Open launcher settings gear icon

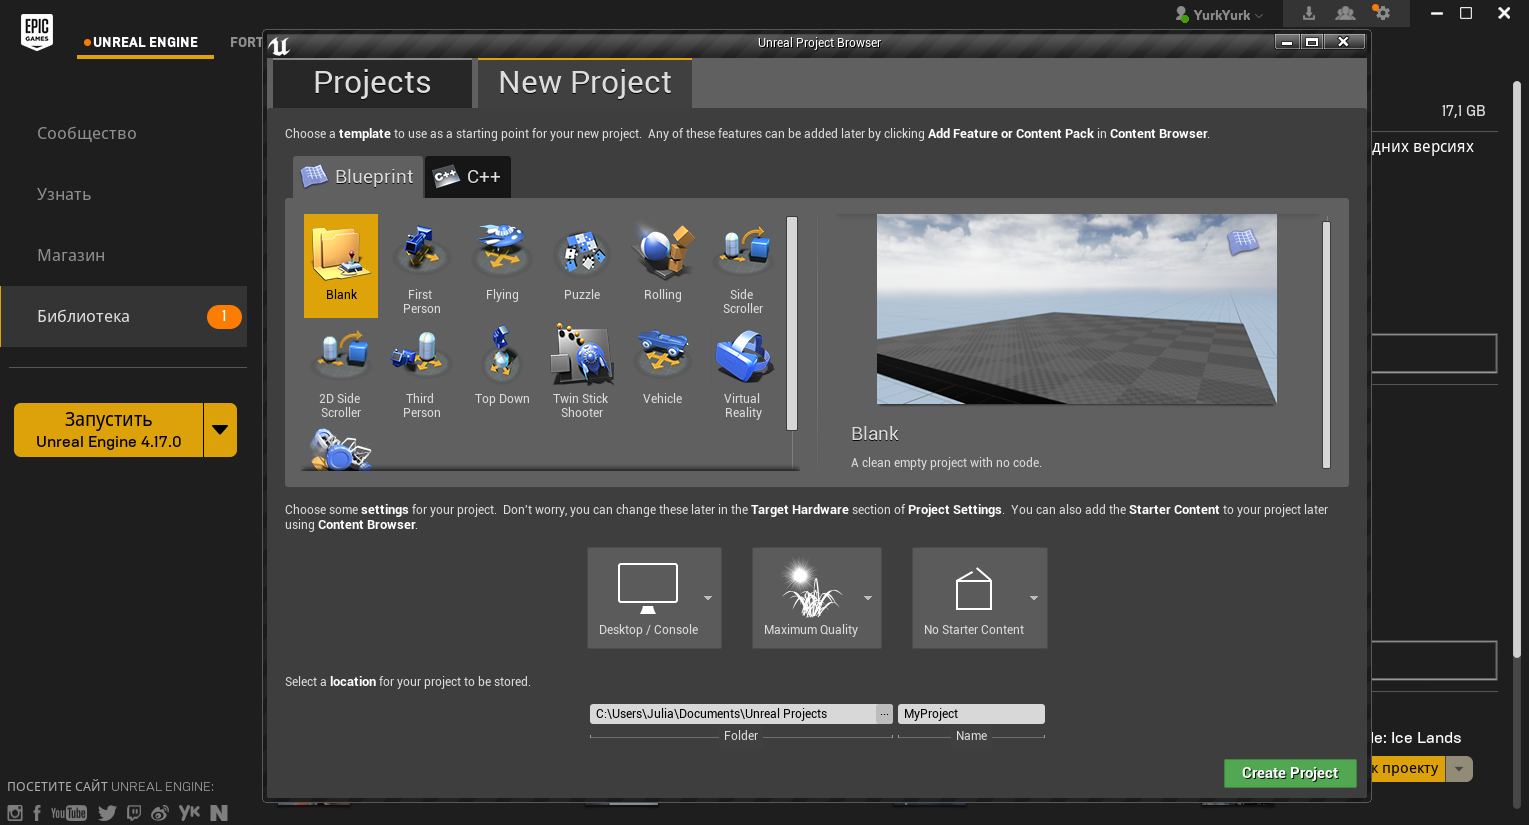(1382, 13)
